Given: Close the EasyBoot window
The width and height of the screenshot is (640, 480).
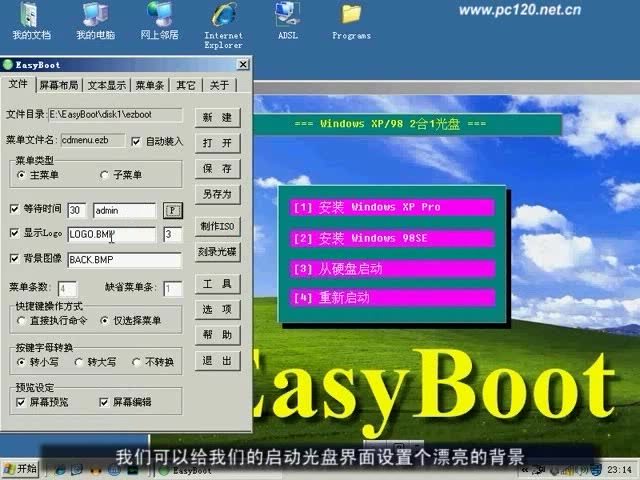Looking at the screenshot, I should (x=243, y=64).
